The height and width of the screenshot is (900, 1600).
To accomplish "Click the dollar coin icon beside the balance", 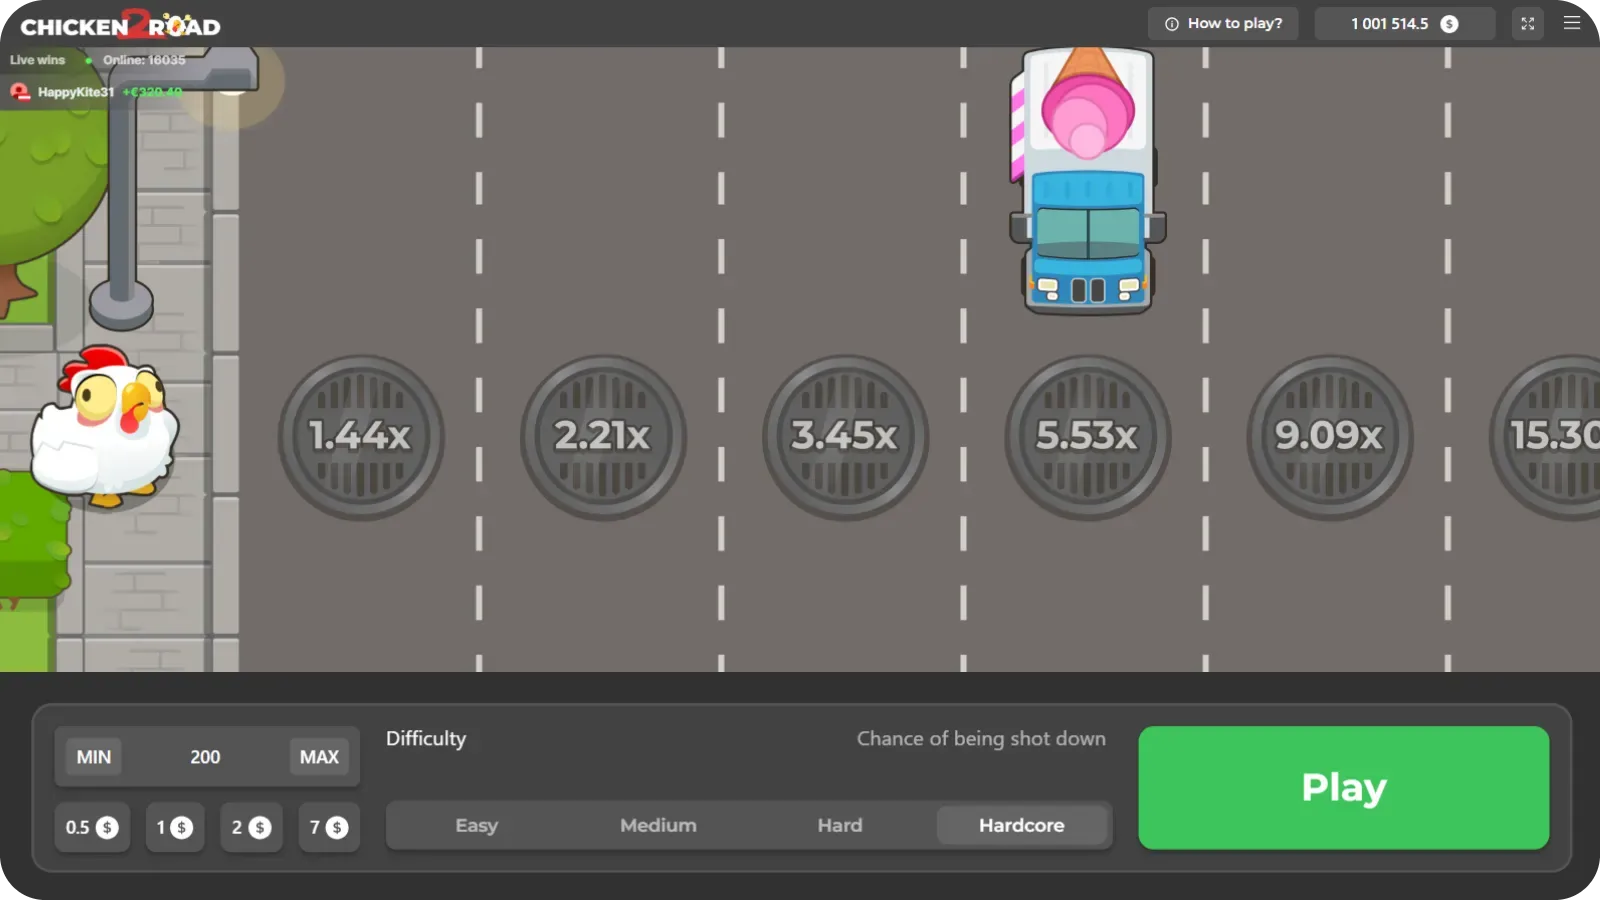I will (x=1449, y=22).
